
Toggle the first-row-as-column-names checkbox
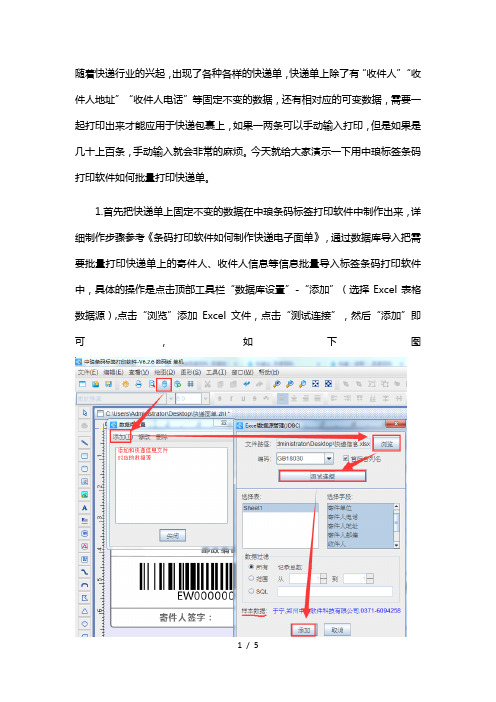[346, 458]
